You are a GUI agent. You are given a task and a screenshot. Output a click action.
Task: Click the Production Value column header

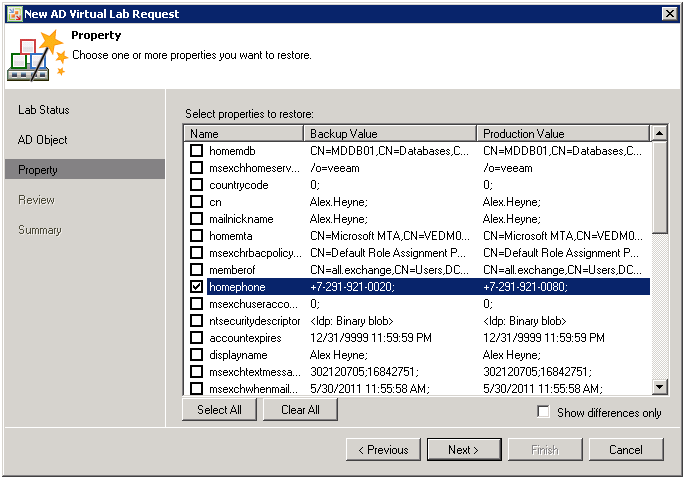coord(563,133)
